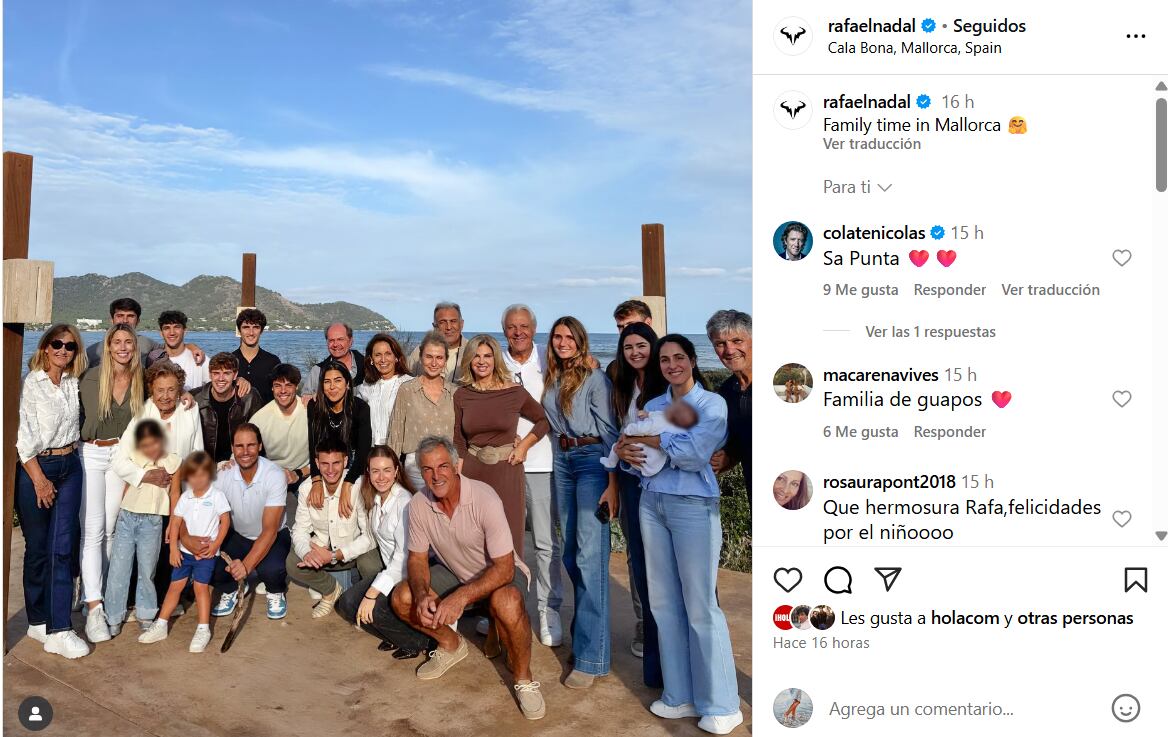Open the Cala Bona, Mallorca, Spain location
This screenshot has height=737, width=1168.
click(x=914, y=48)
